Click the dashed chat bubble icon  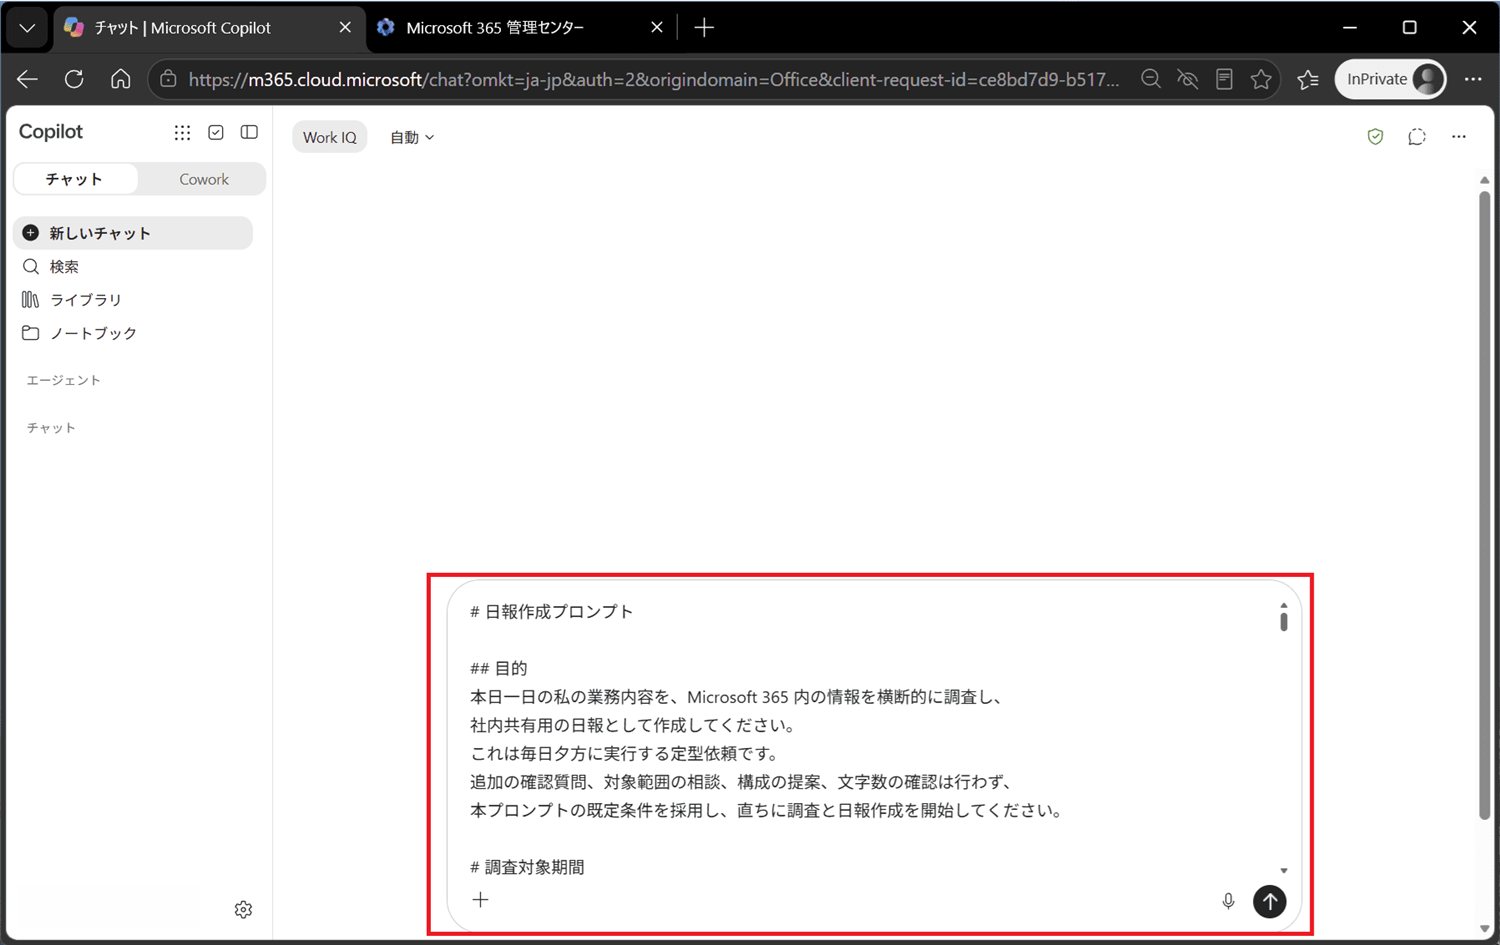(1417, 137)
